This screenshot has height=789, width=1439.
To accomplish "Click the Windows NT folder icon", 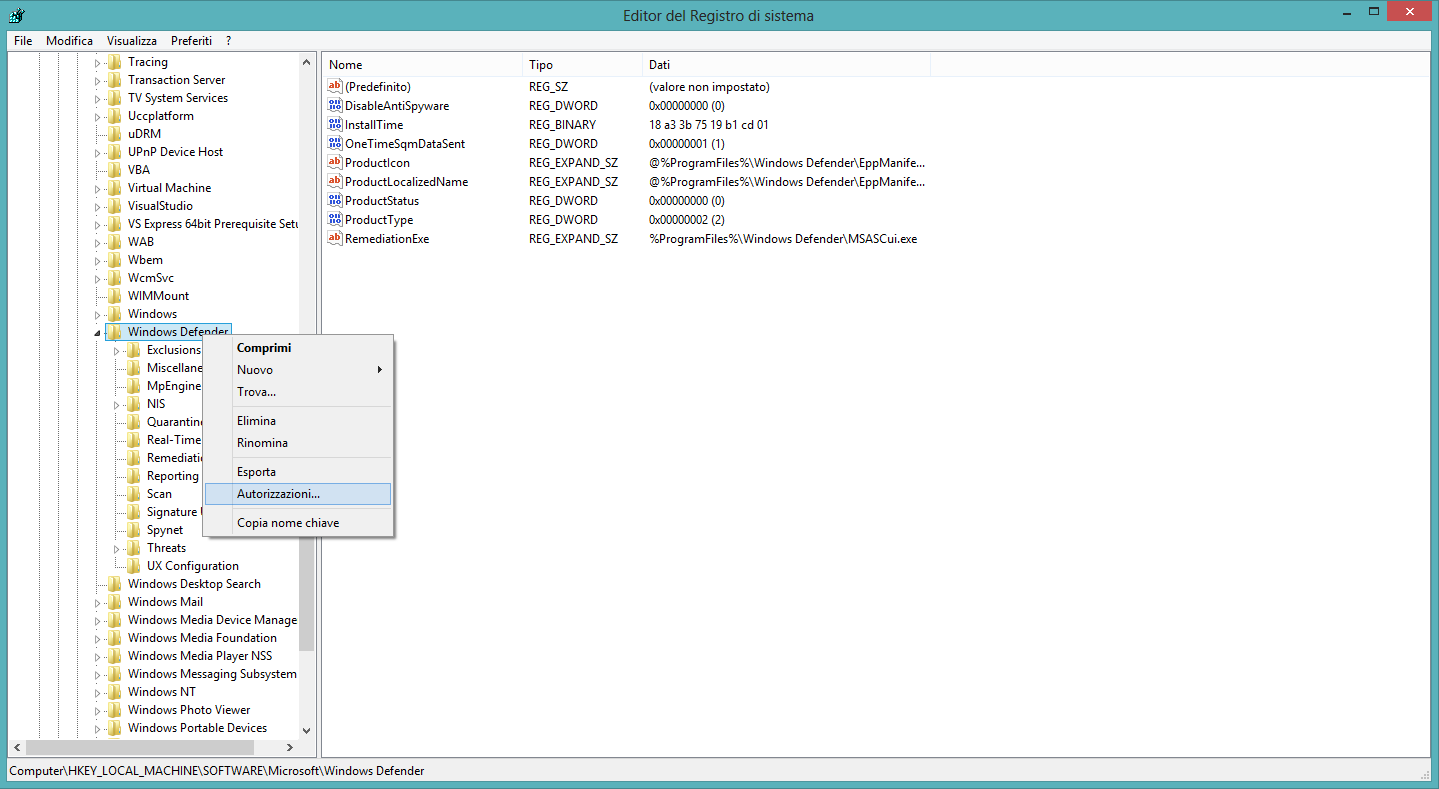I will click(114, 692).
